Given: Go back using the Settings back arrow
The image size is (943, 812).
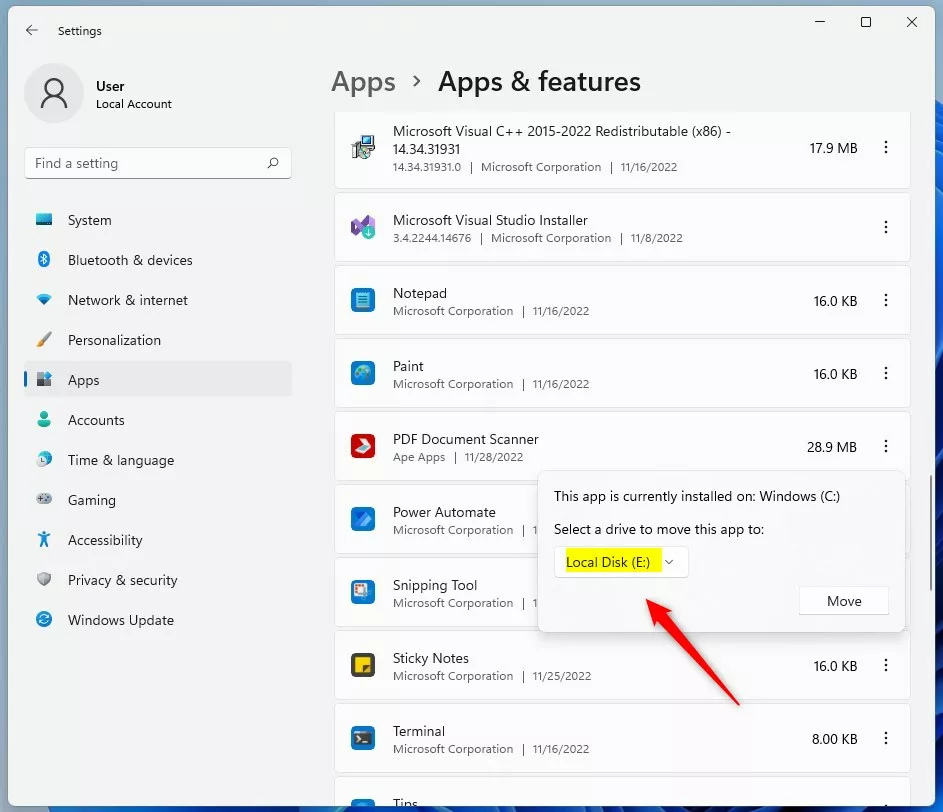Looking at the screenshot, I should click(x=32, y=30).
